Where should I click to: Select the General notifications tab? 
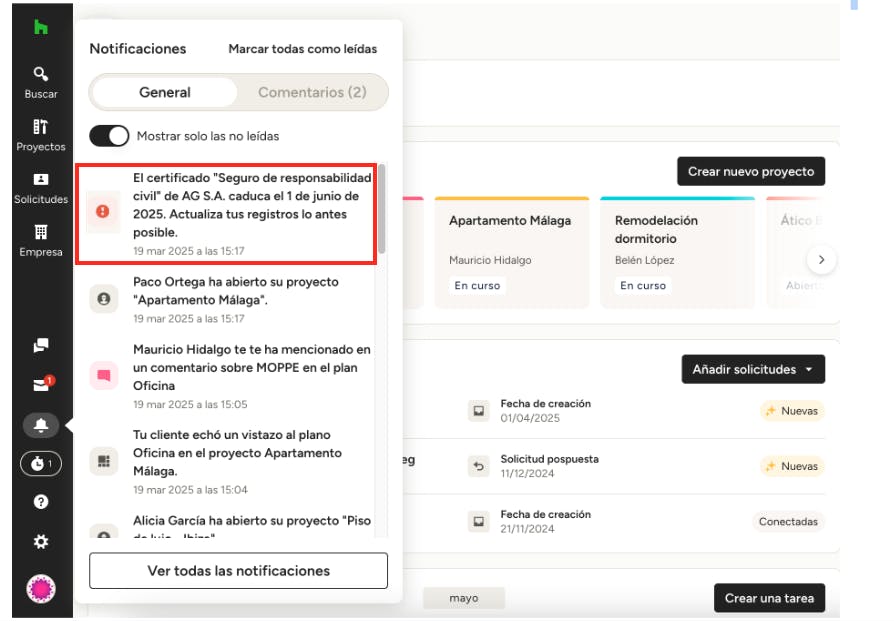[165, 93]
